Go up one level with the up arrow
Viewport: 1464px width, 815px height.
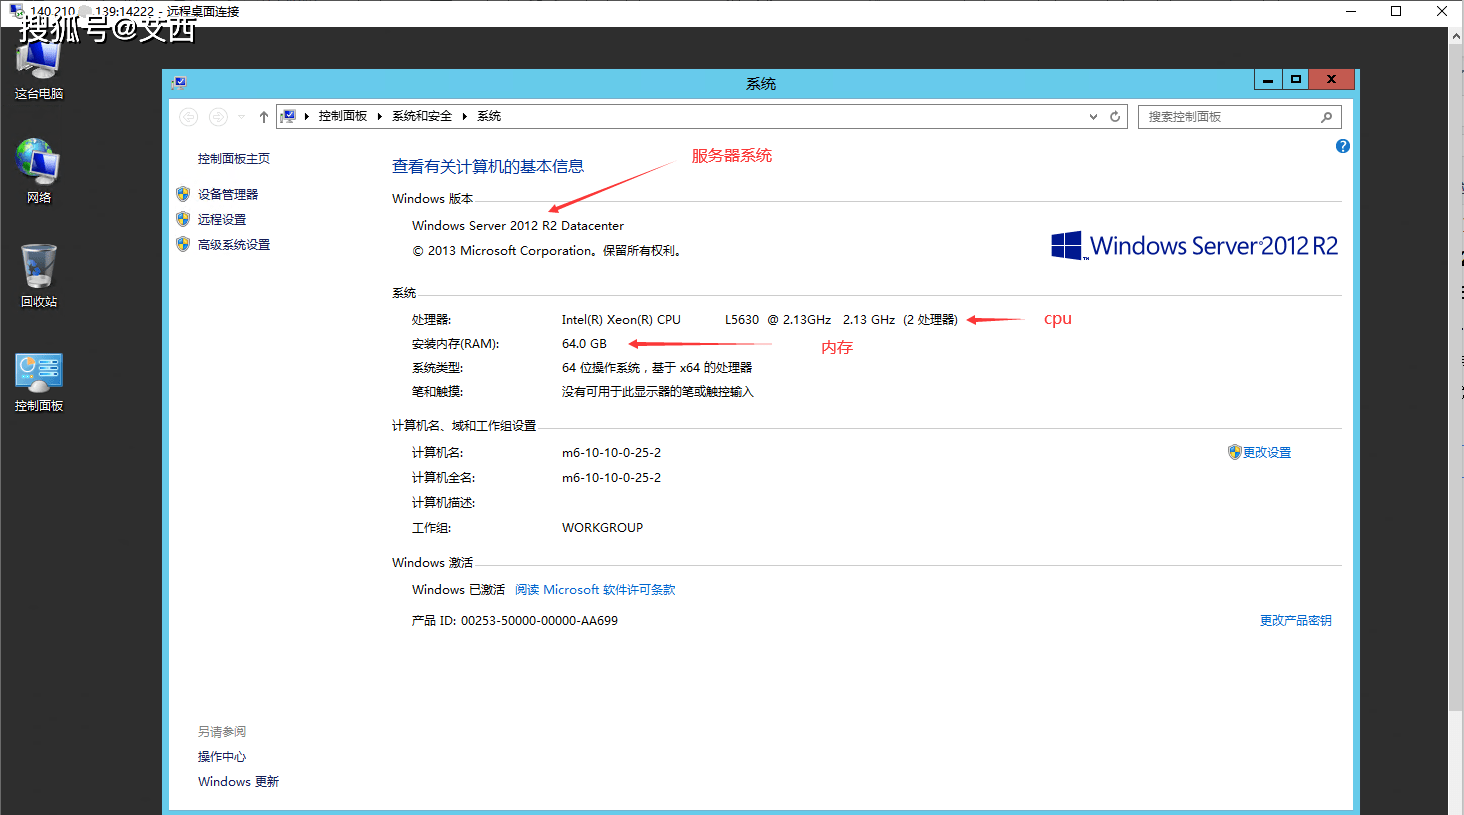264,117
